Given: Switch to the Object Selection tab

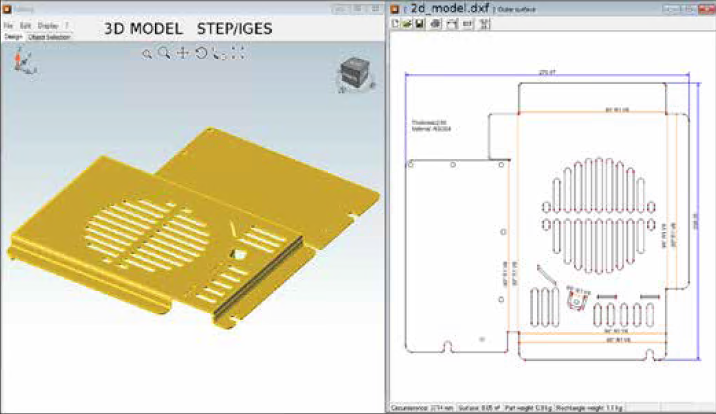Looking at the screenshot, I should [x=49, y=36].
